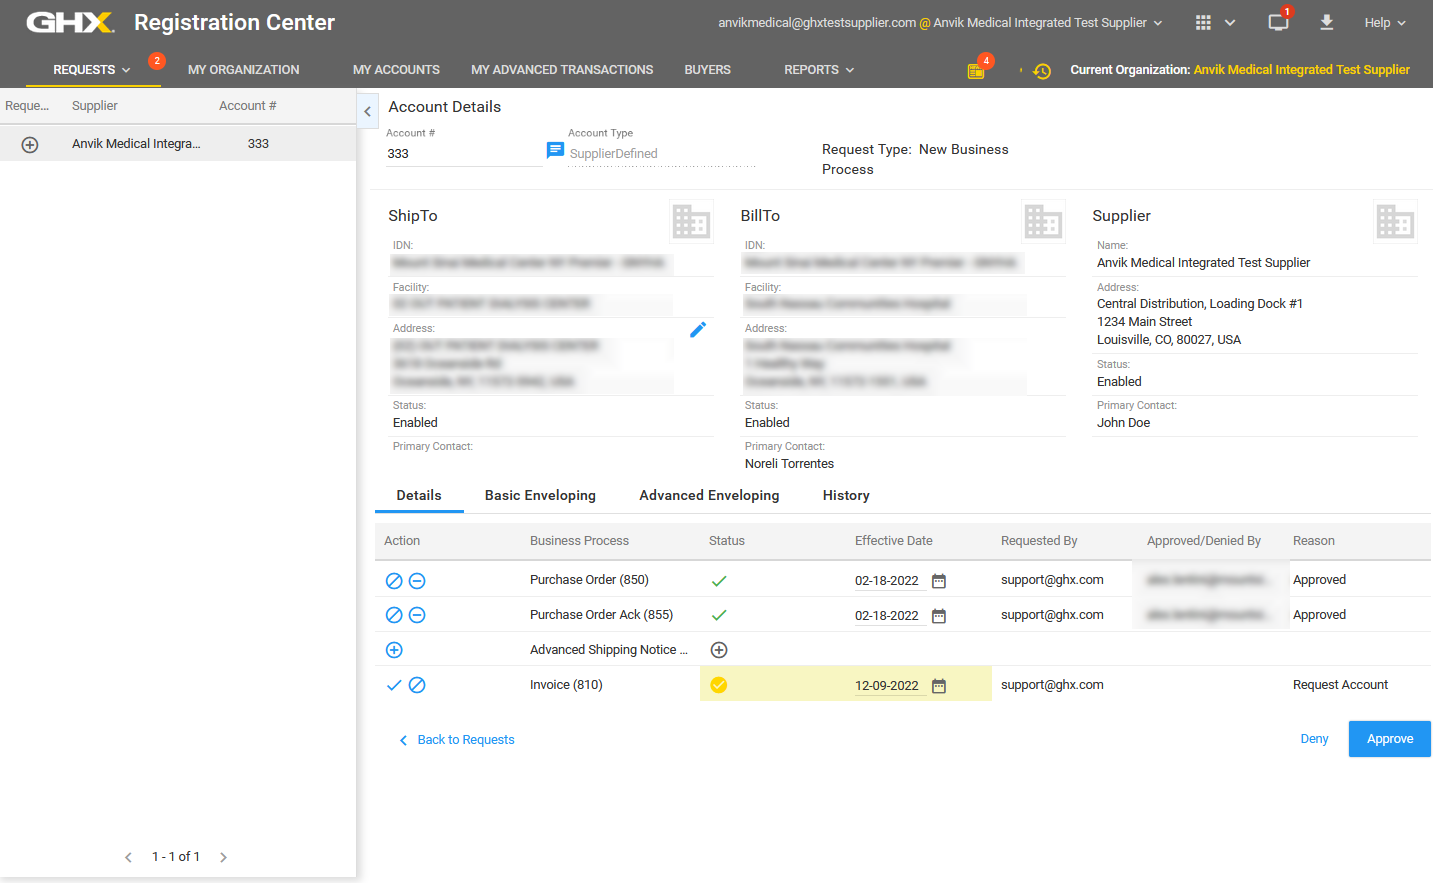
Task: Open the Account Type comment icon
Action: [x=555, y=151]
